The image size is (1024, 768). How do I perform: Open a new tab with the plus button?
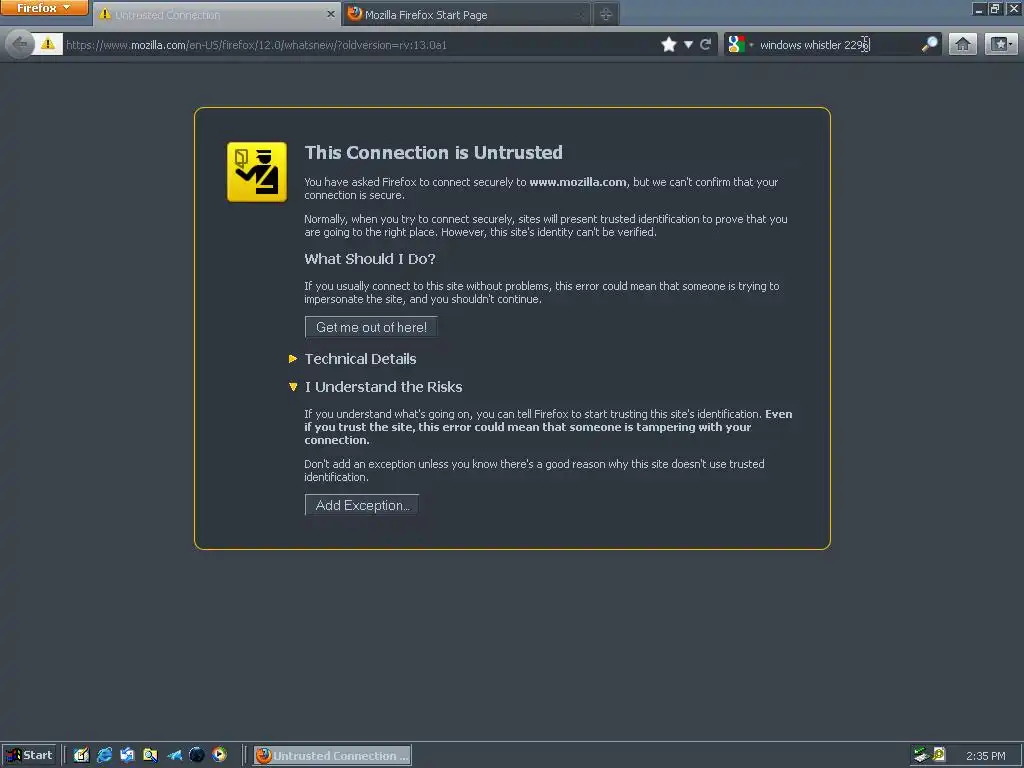point(605,14)
